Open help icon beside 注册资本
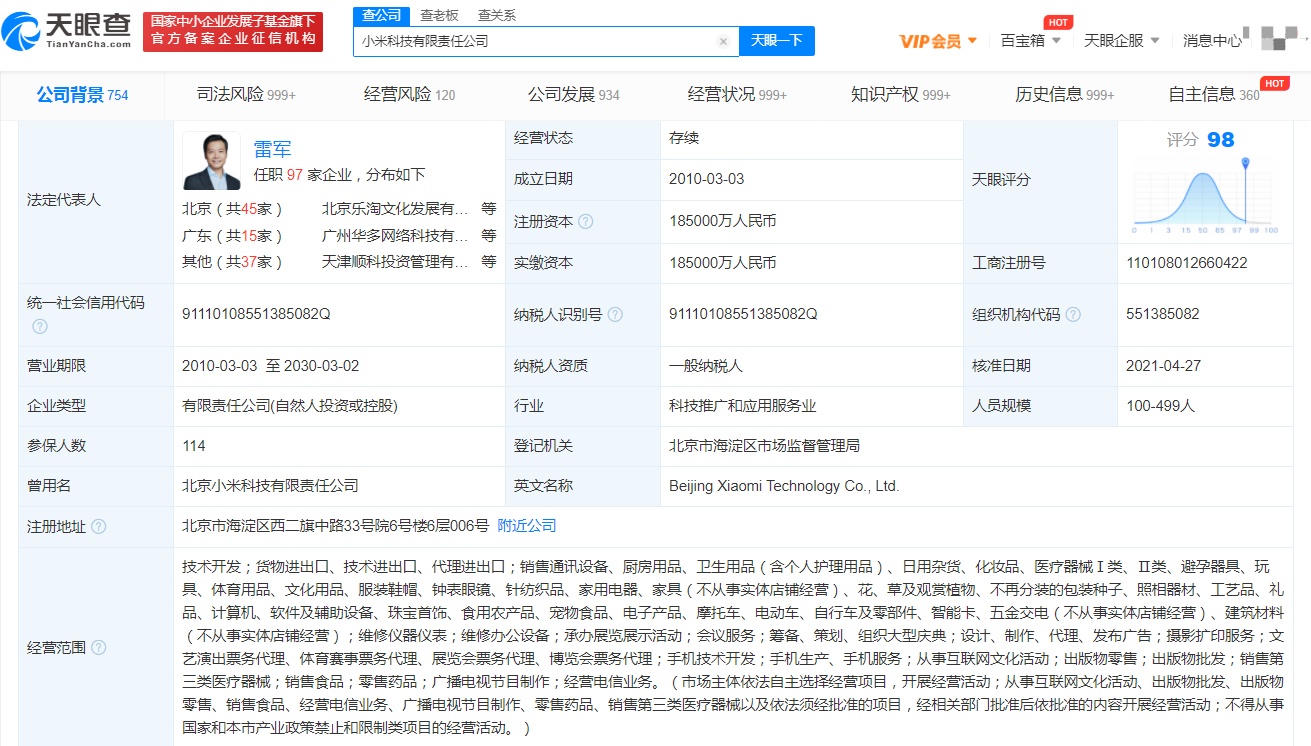 point(585,221)
